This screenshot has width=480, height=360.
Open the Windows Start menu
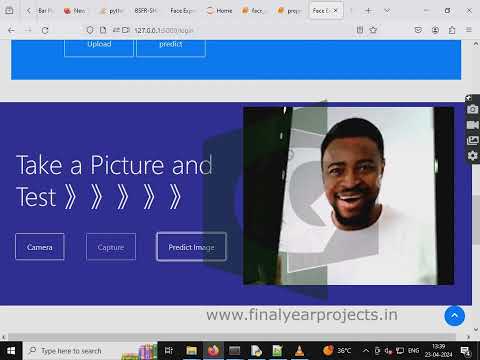pyautogui.click(x=11, y=351)
